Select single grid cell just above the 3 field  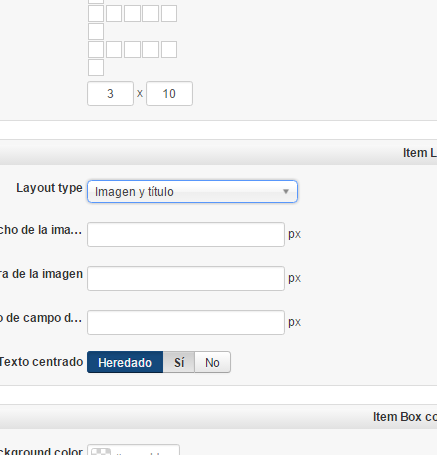[96, 68]
